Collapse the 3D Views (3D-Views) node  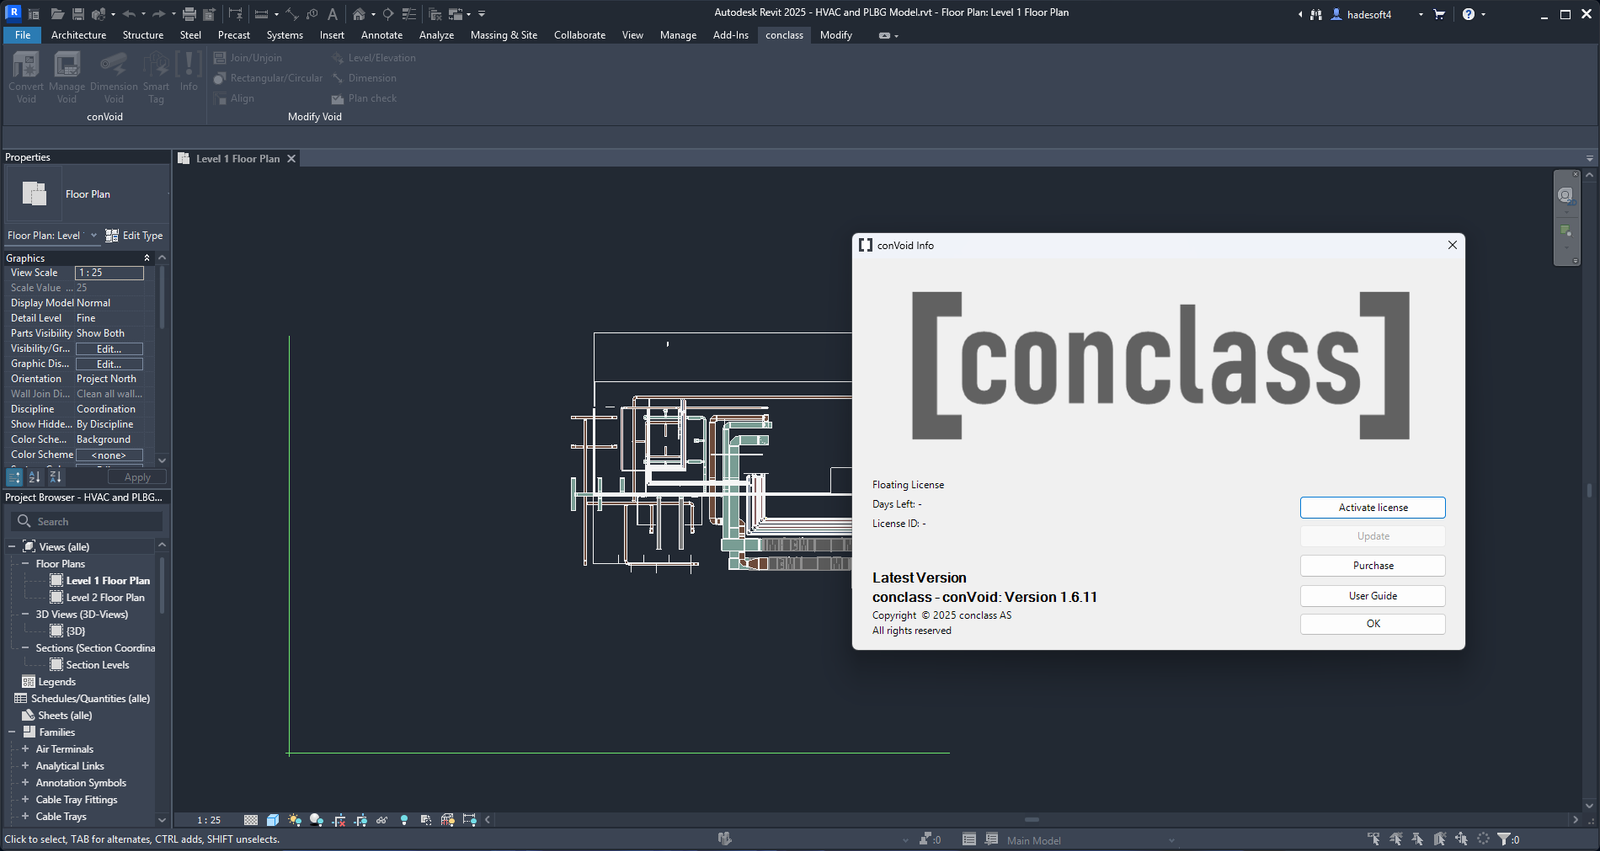(x=25, y=614)
